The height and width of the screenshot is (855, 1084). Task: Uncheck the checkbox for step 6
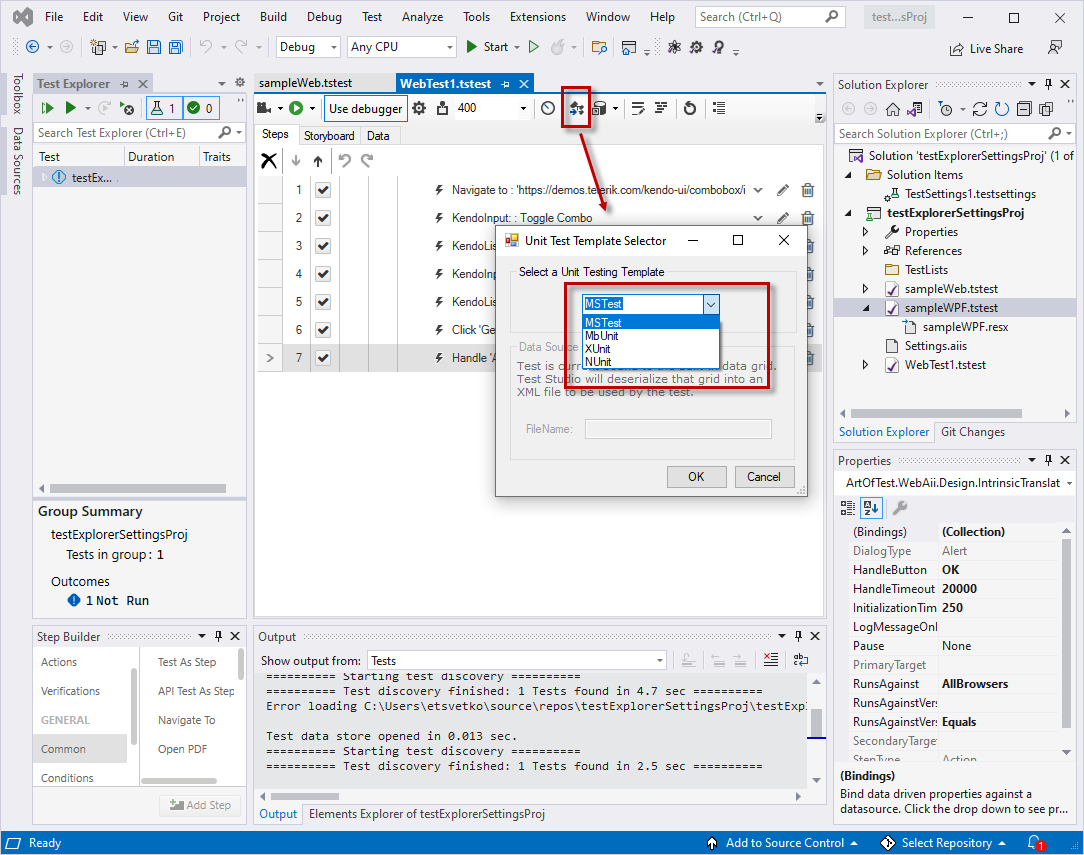323,330
